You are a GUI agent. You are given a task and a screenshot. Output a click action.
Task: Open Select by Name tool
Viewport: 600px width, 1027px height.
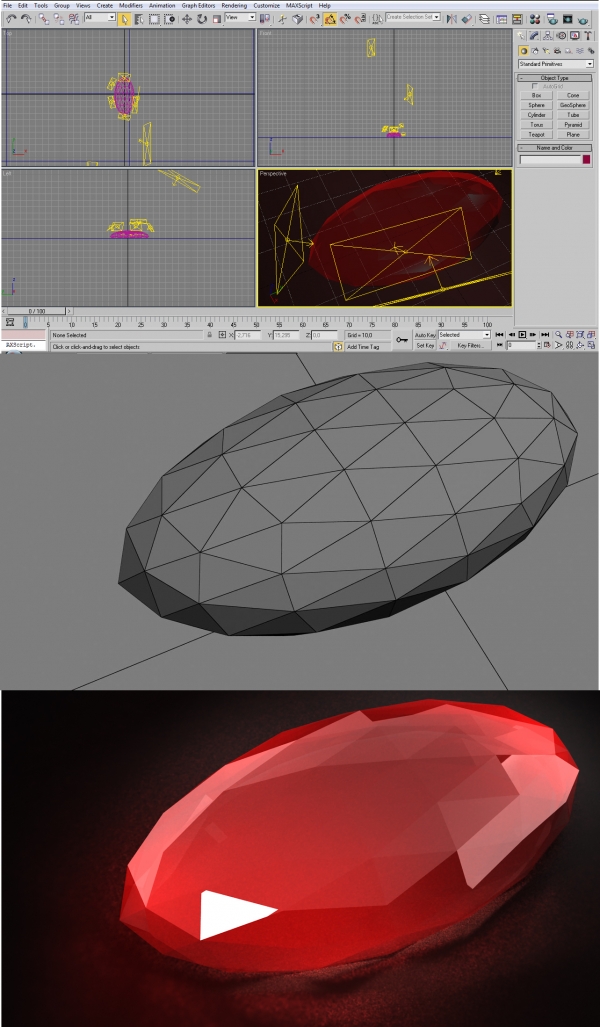[139, 19]
